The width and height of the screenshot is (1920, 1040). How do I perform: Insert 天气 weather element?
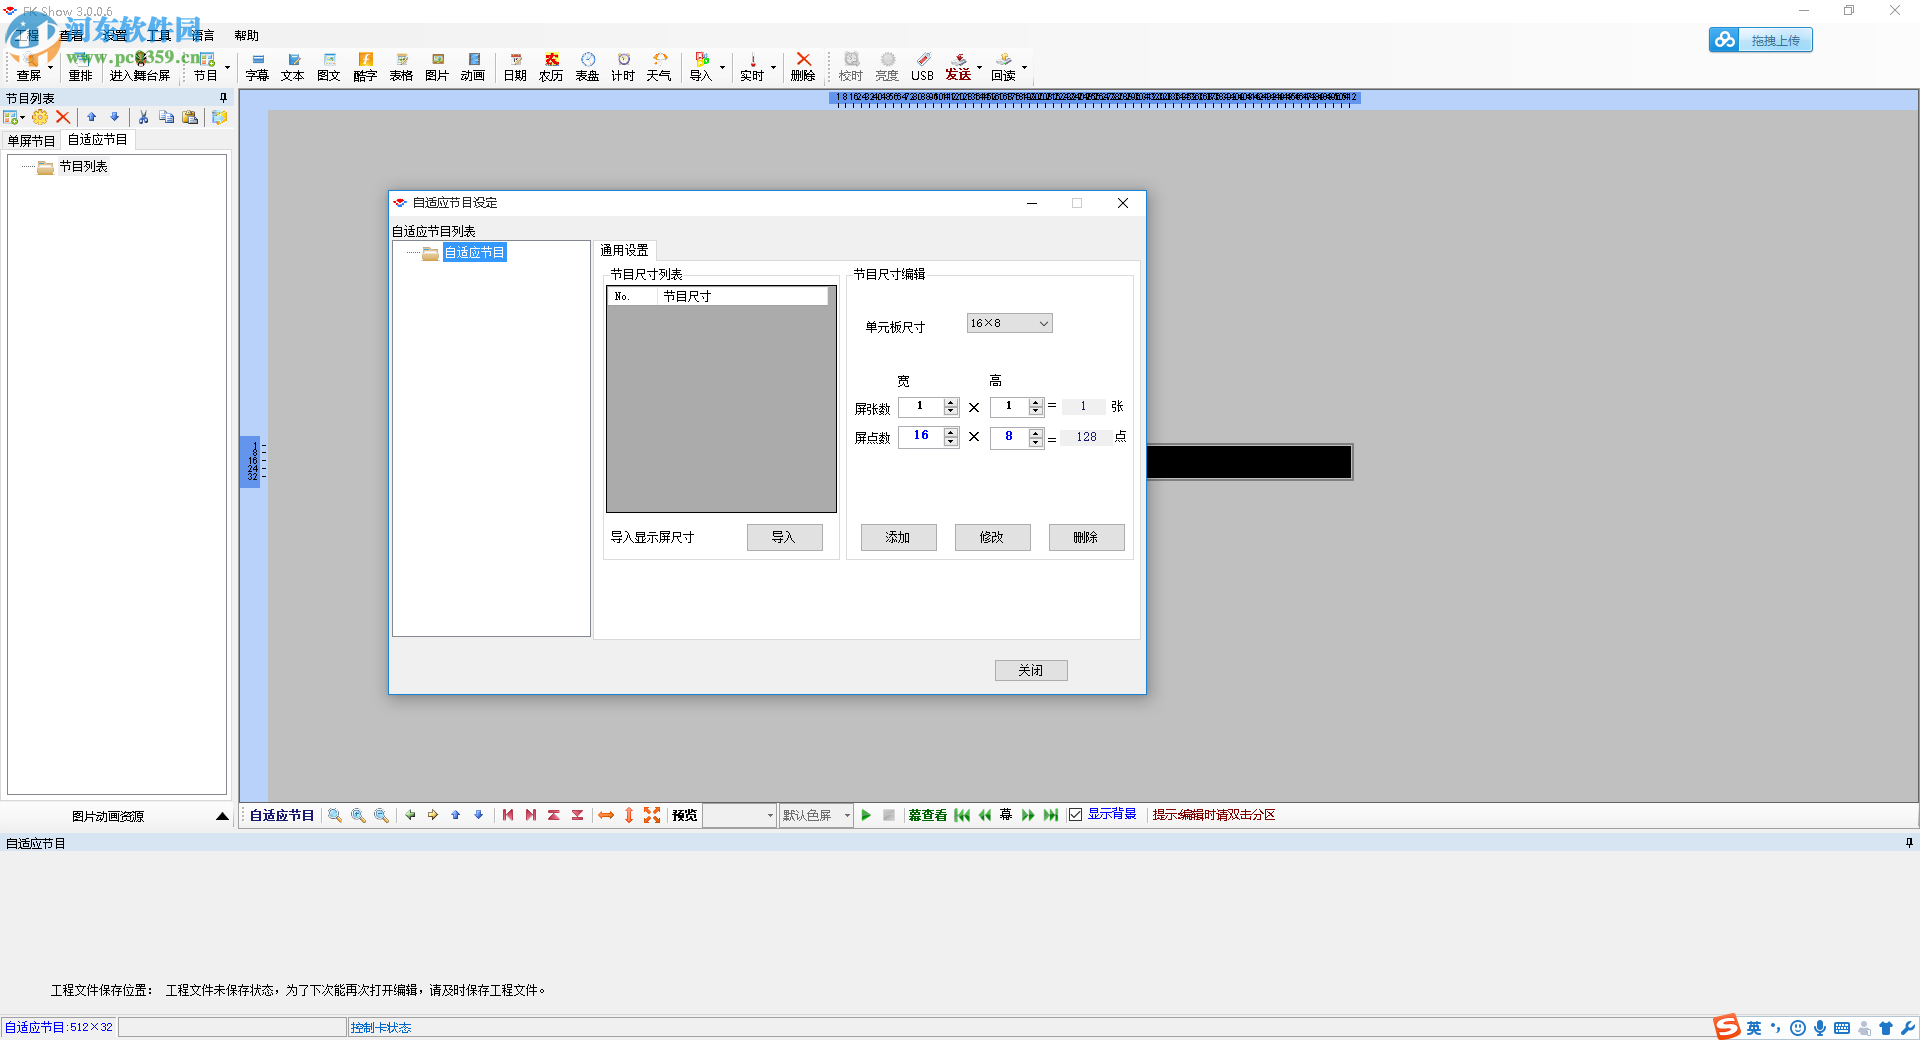coord(659,67)
